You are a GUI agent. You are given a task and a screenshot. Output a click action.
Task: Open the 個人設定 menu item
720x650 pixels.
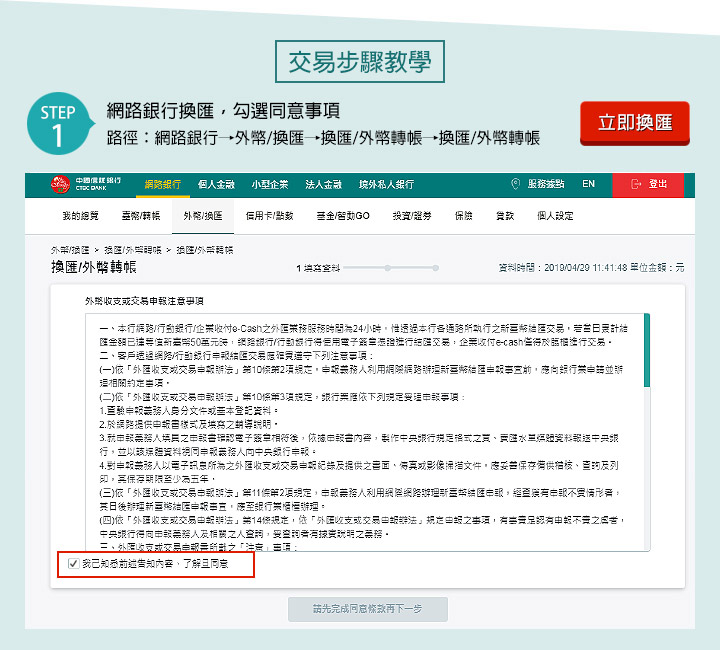[555, 215]
